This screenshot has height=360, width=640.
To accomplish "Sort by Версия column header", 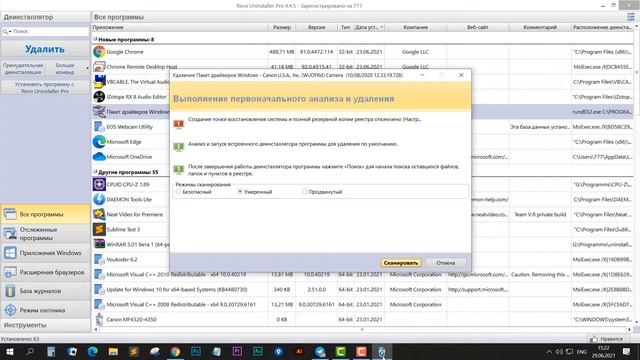I will (316, 27).
